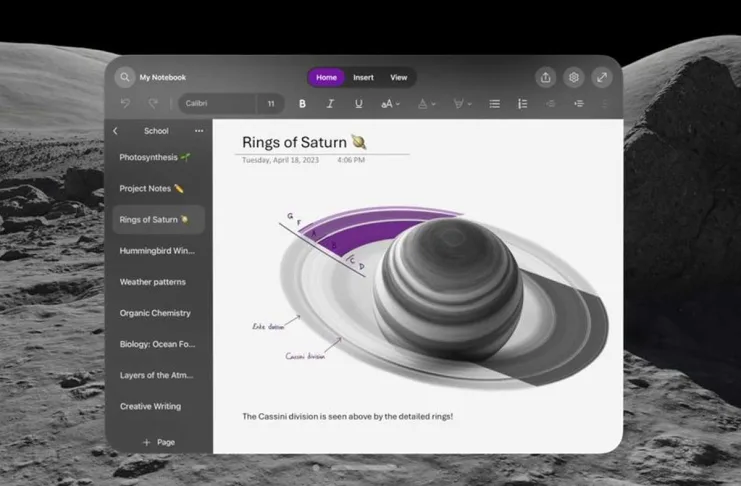Image resolution: width=741 pixels, height=486 pixels.
Task: Click the 4:06 PM timestamp
Action: (351, 160)
